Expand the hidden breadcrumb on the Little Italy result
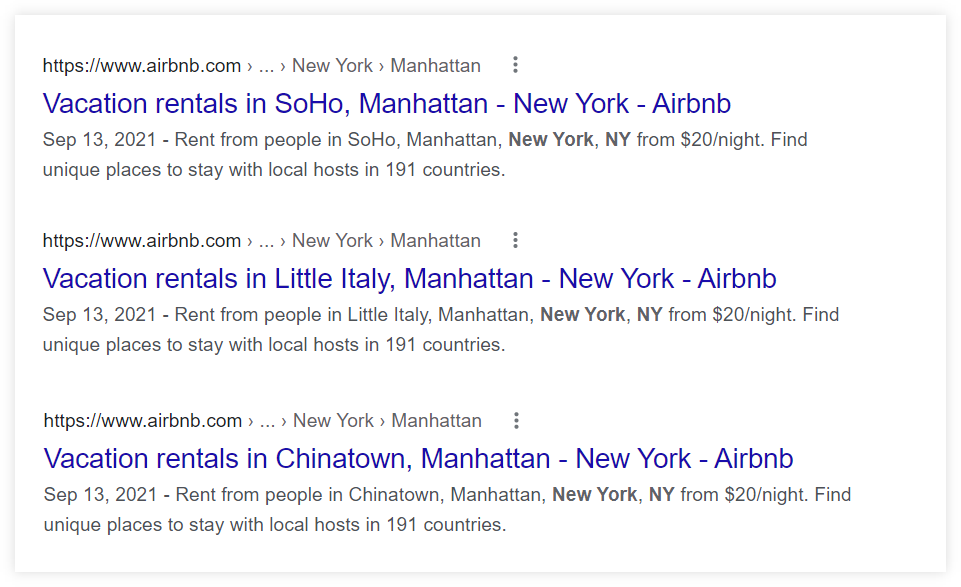The height and width of the screenshot is (587, 961). coord(267,240)
